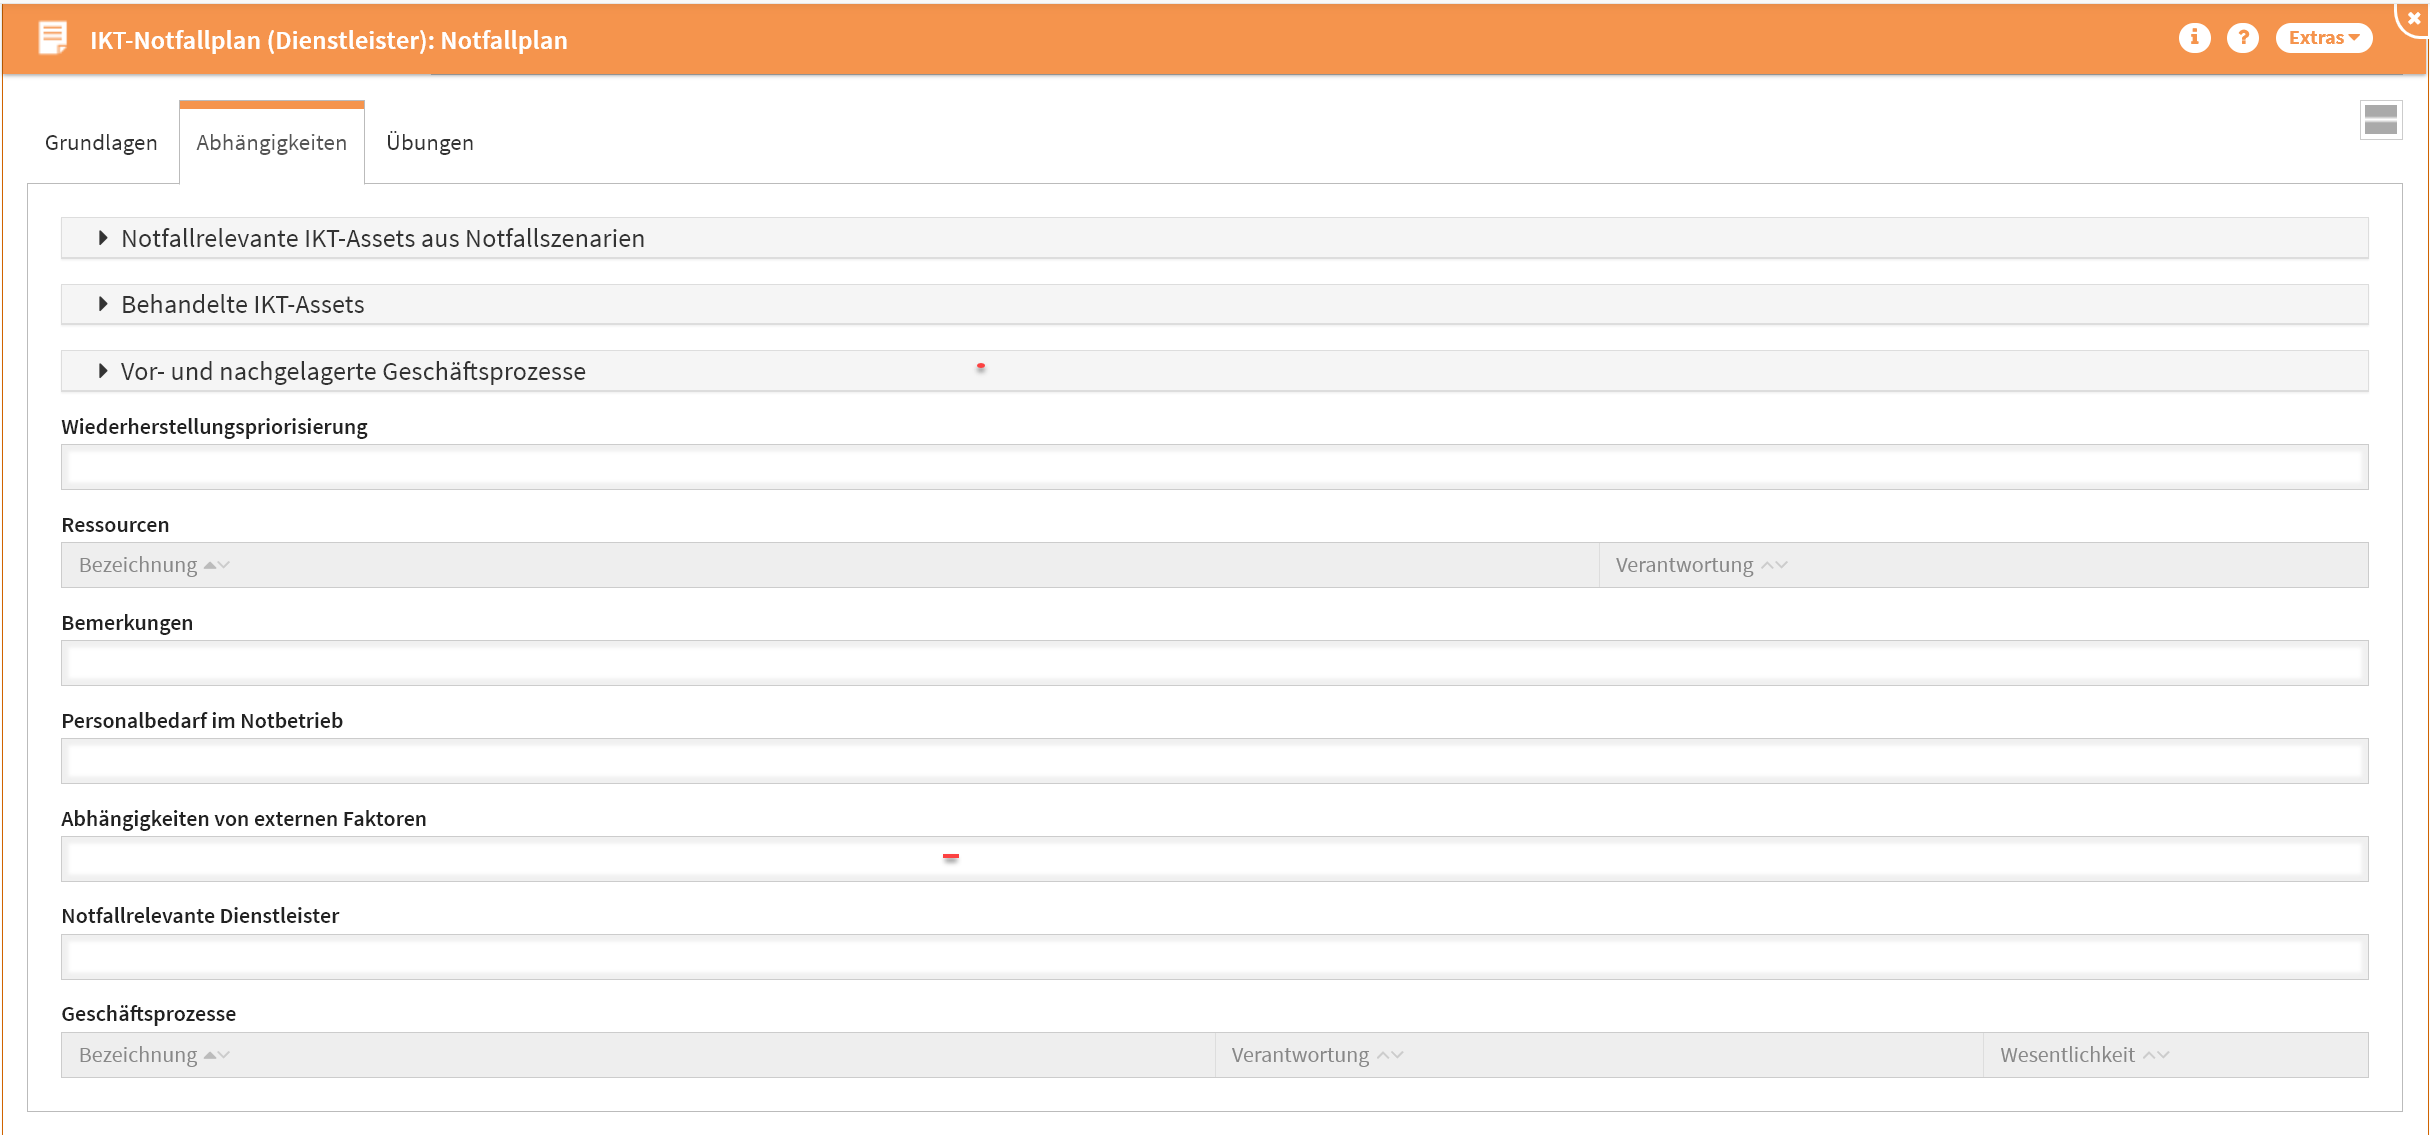Image resolution: width=2430 pixels, height=1135 pixels.
Task: Select the Abhängigkeiten tab
Action: [x=271, y=142]
